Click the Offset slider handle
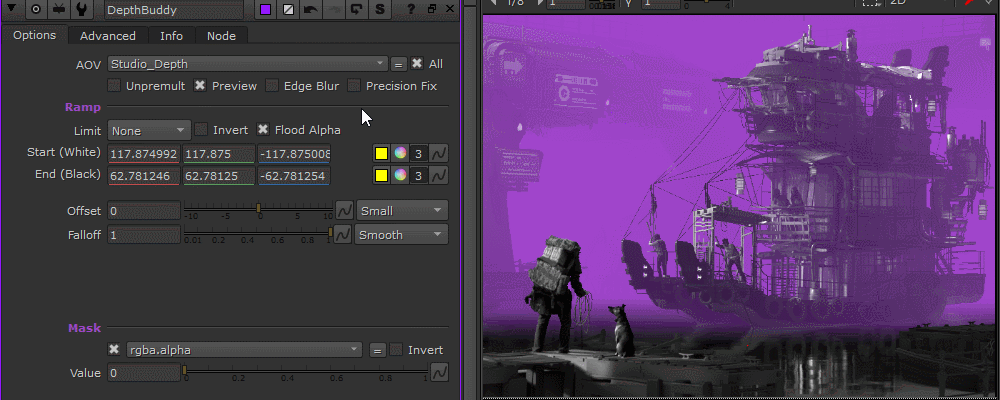This screenshot has width=1000, height=400. (x=258, y=208)
